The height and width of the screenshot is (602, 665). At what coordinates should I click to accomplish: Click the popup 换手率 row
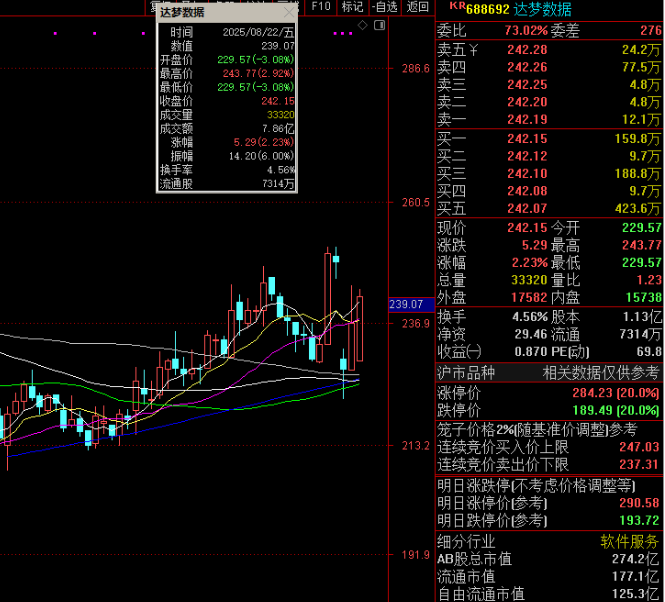(x=227, y=170)
